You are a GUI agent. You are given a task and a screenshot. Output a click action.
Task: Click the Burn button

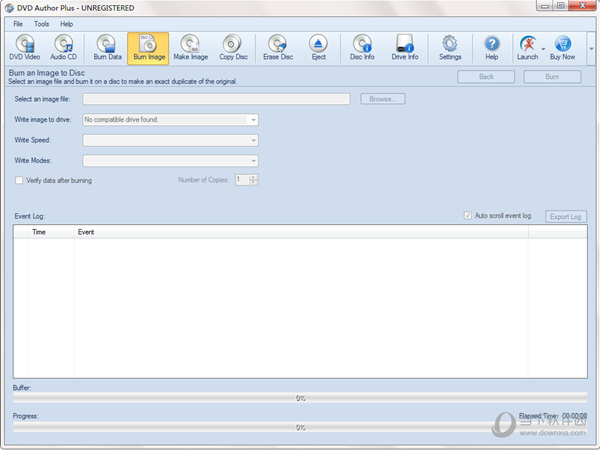coord(552,77)
